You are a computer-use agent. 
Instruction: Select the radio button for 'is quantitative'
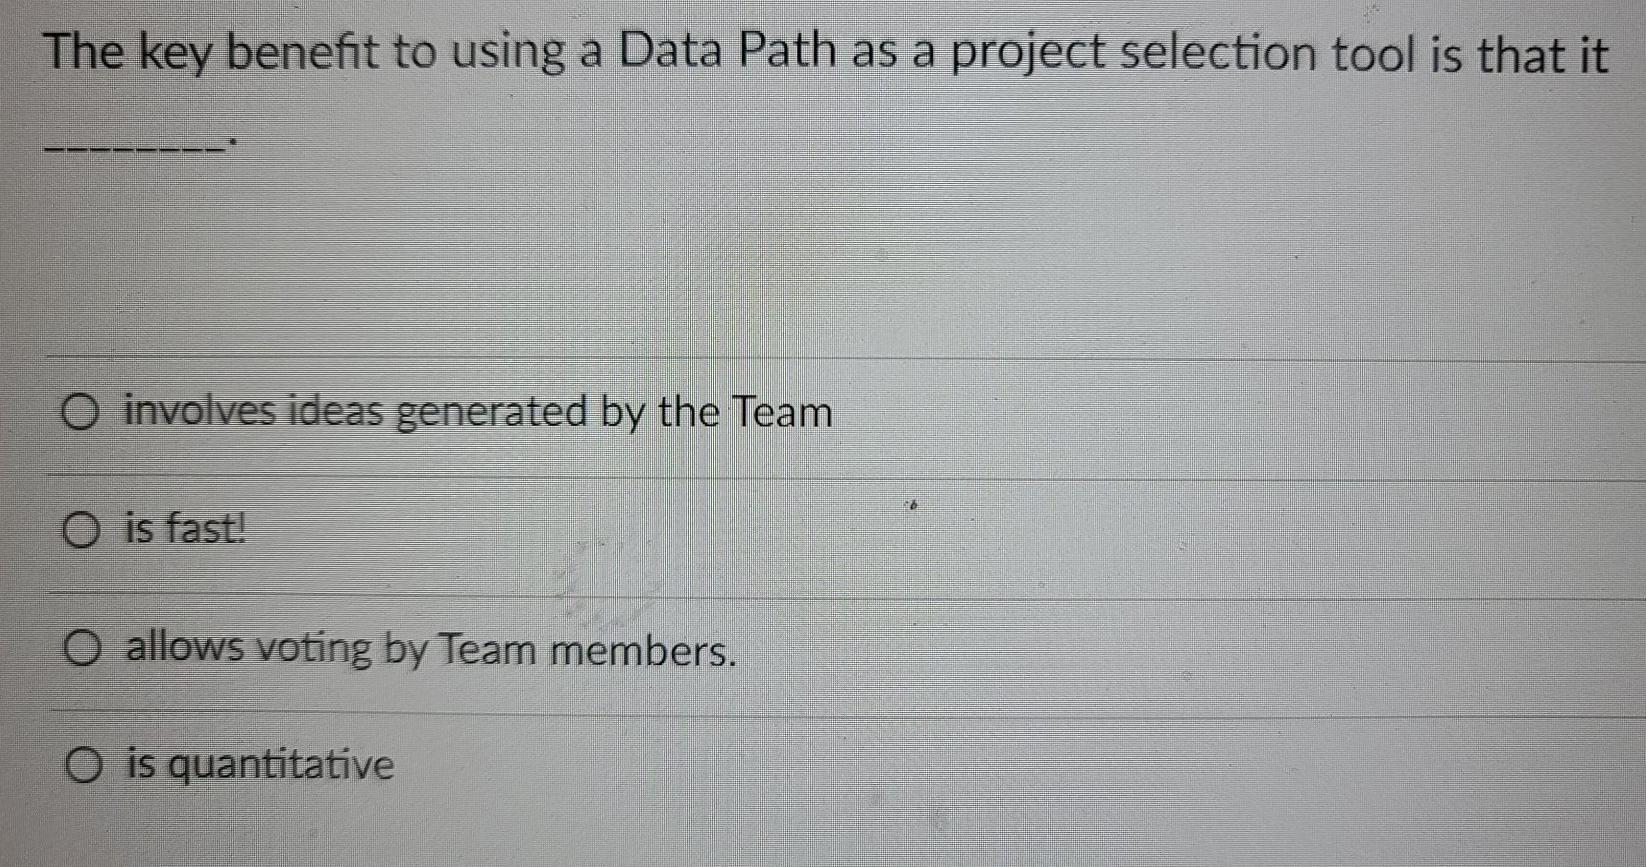[84, 765]
